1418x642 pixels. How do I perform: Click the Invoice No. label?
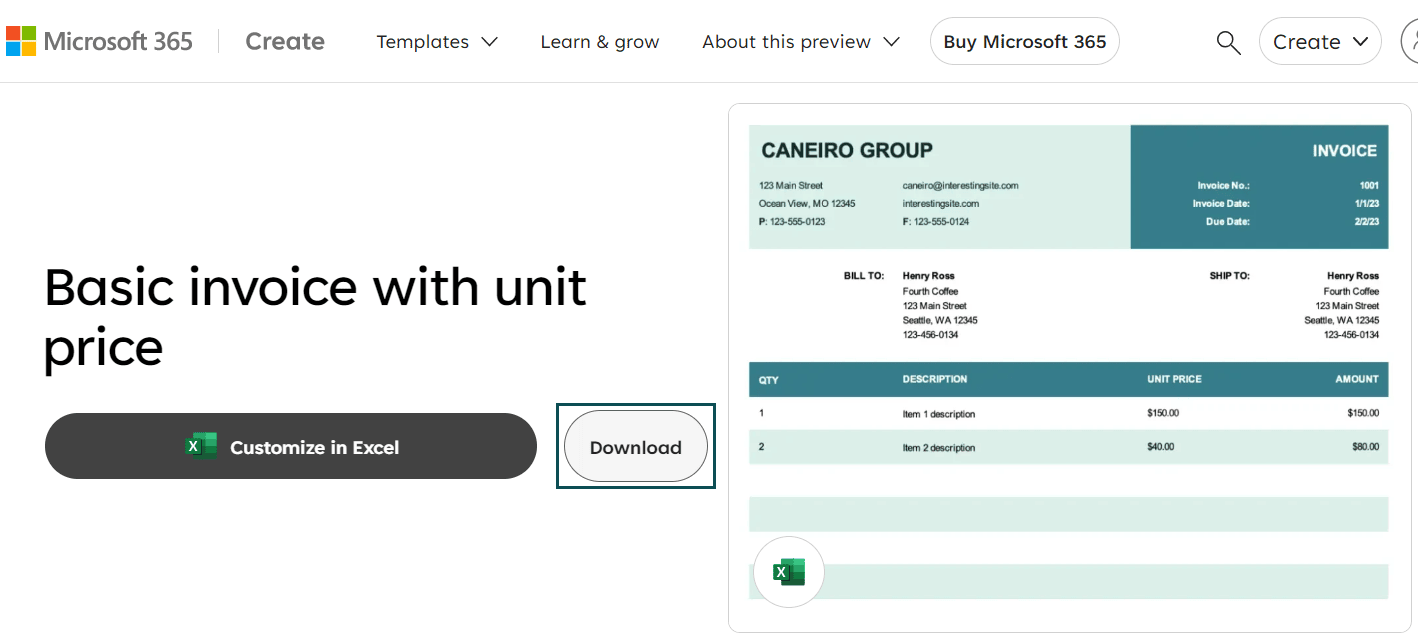point(1224,185)
